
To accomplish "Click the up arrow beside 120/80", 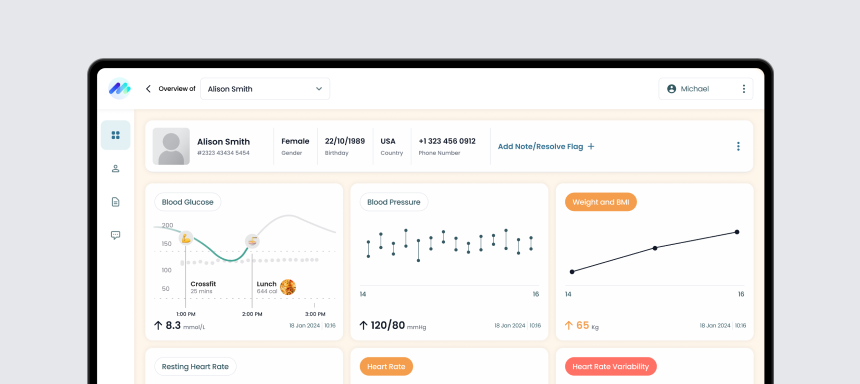I will pos(364,326).
